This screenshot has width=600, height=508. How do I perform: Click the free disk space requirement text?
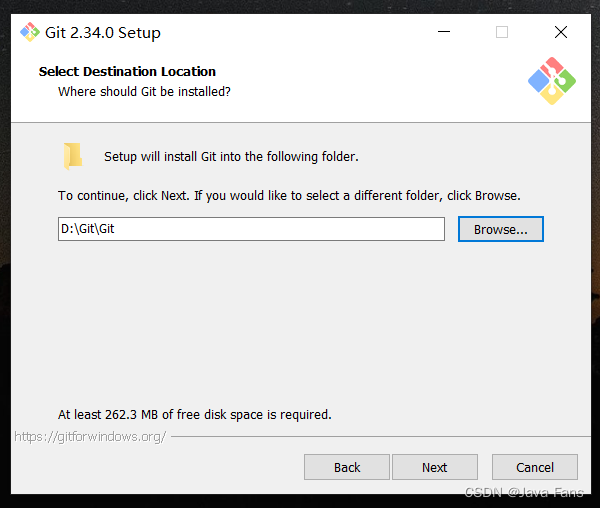coord(195,415)
